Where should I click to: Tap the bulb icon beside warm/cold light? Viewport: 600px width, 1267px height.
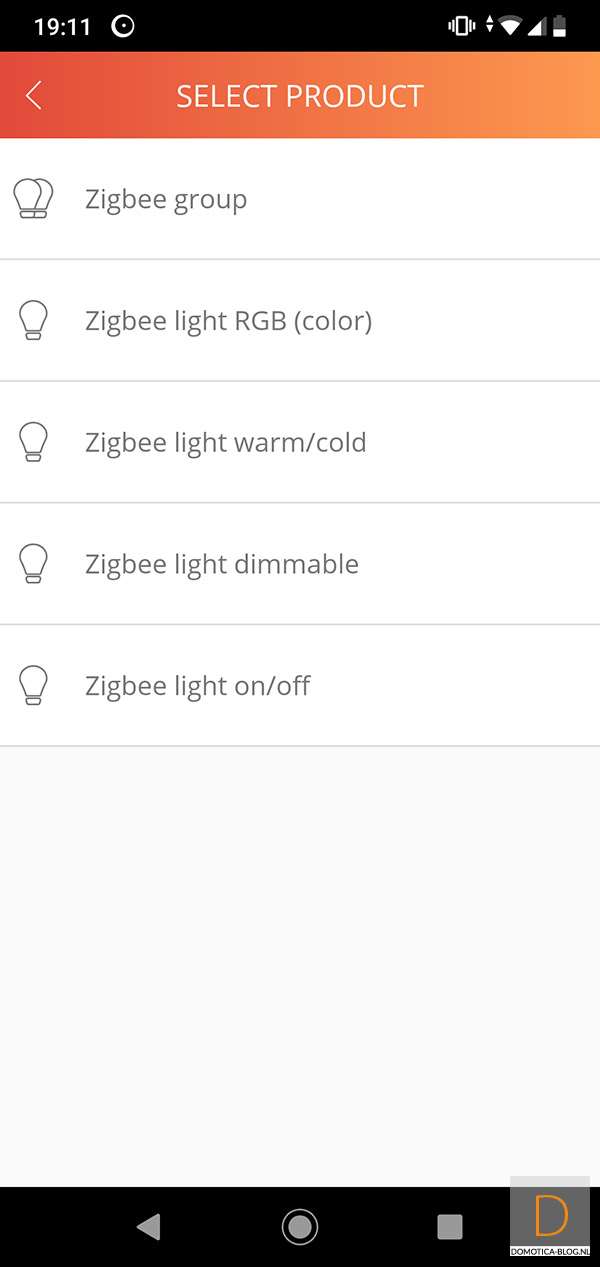33,442
